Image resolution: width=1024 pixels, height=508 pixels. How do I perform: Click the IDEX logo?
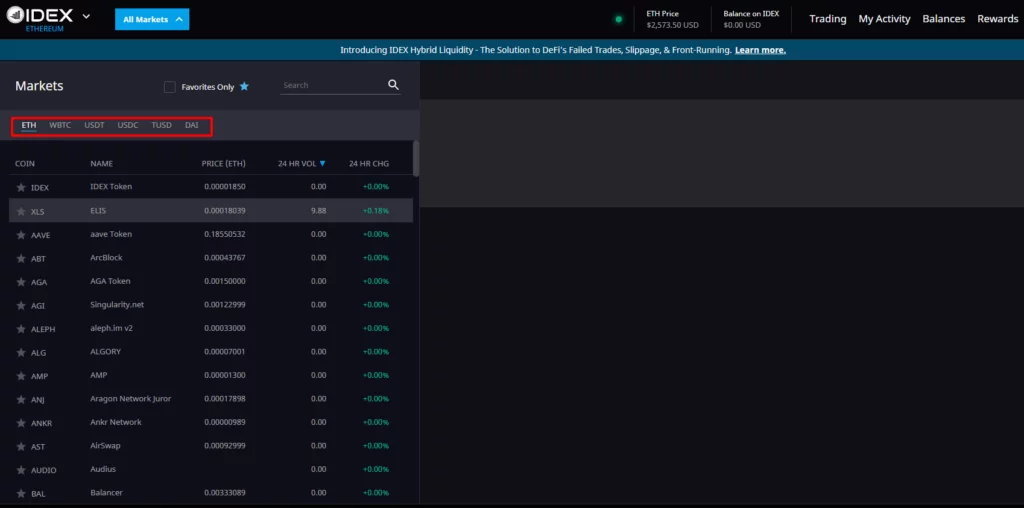click(x=39, y=19)
